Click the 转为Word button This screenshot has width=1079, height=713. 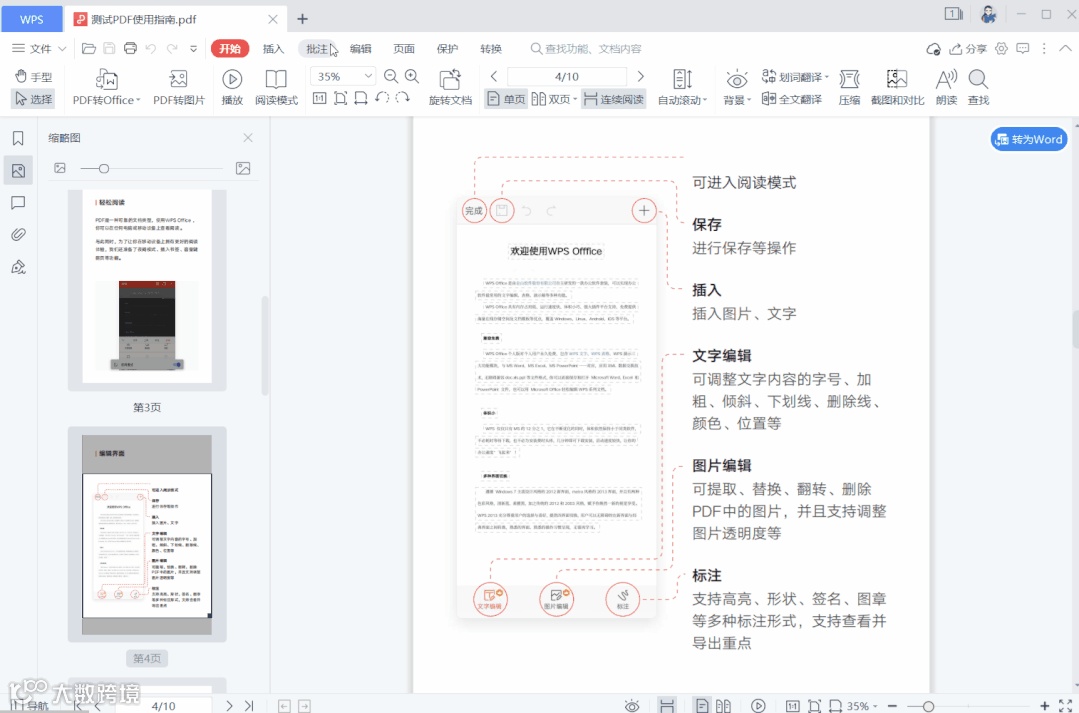(x=1029, y=139)
